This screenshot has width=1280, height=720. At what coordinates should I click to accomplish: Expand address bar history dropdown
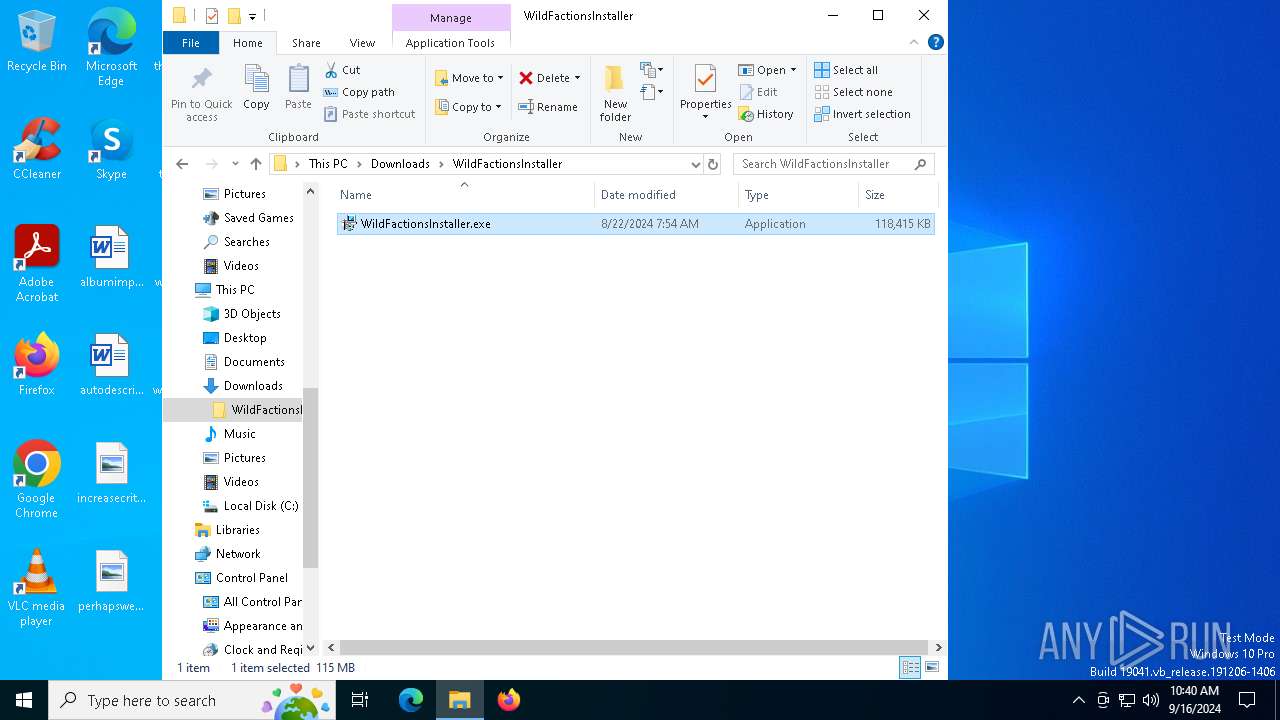point(695,164)
